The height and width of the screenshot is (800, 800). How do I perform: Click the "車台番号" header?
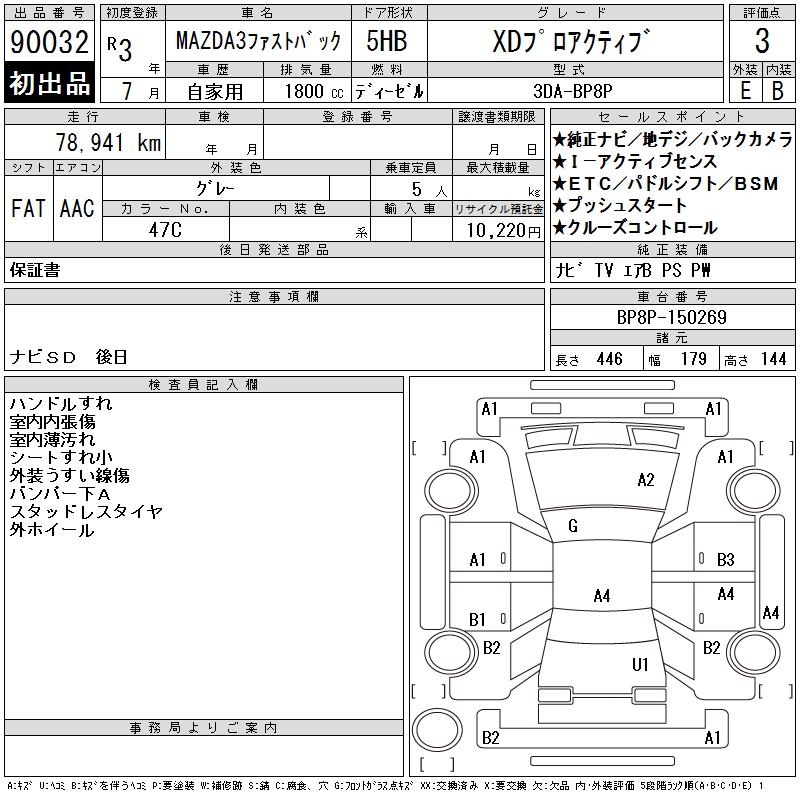(672, 296)
